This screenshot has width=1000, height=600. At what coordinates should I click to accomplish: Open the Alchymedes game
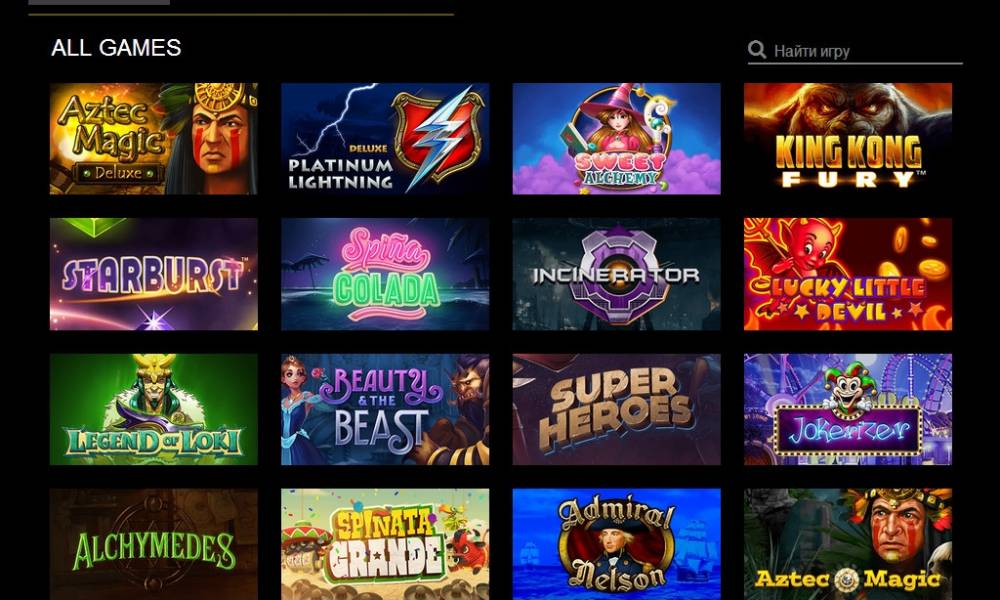[x=154, y=545]
